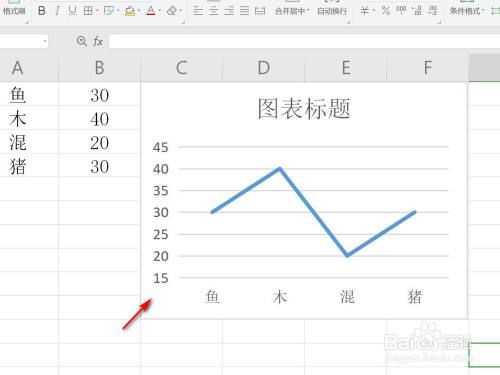This screenshot has width=500, height=375.
Task: Select column B header
Action: (99, 68)
